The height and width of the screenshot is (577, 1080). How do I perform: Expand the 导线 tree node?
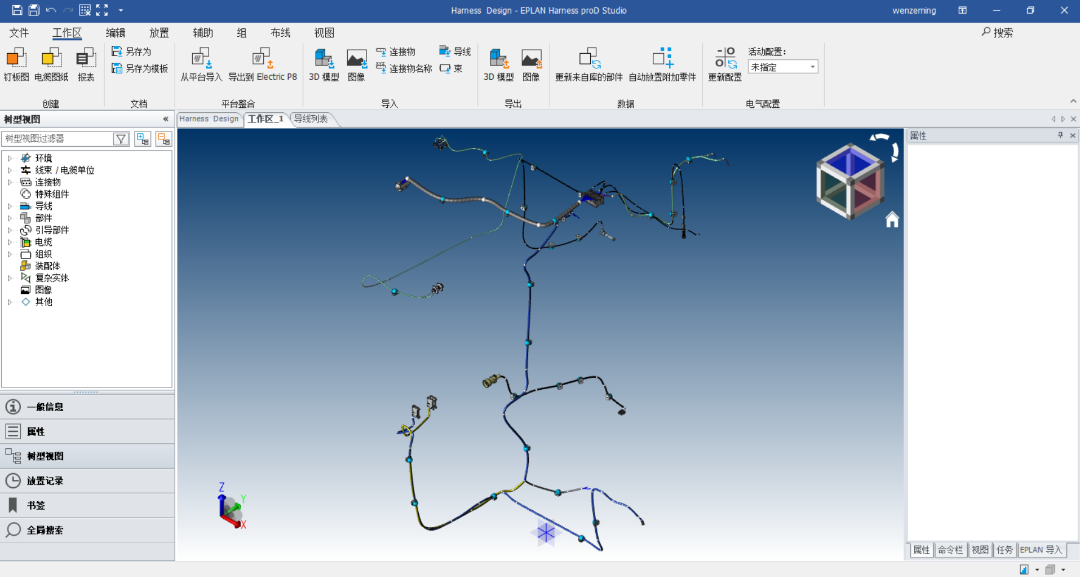point(10,206)
